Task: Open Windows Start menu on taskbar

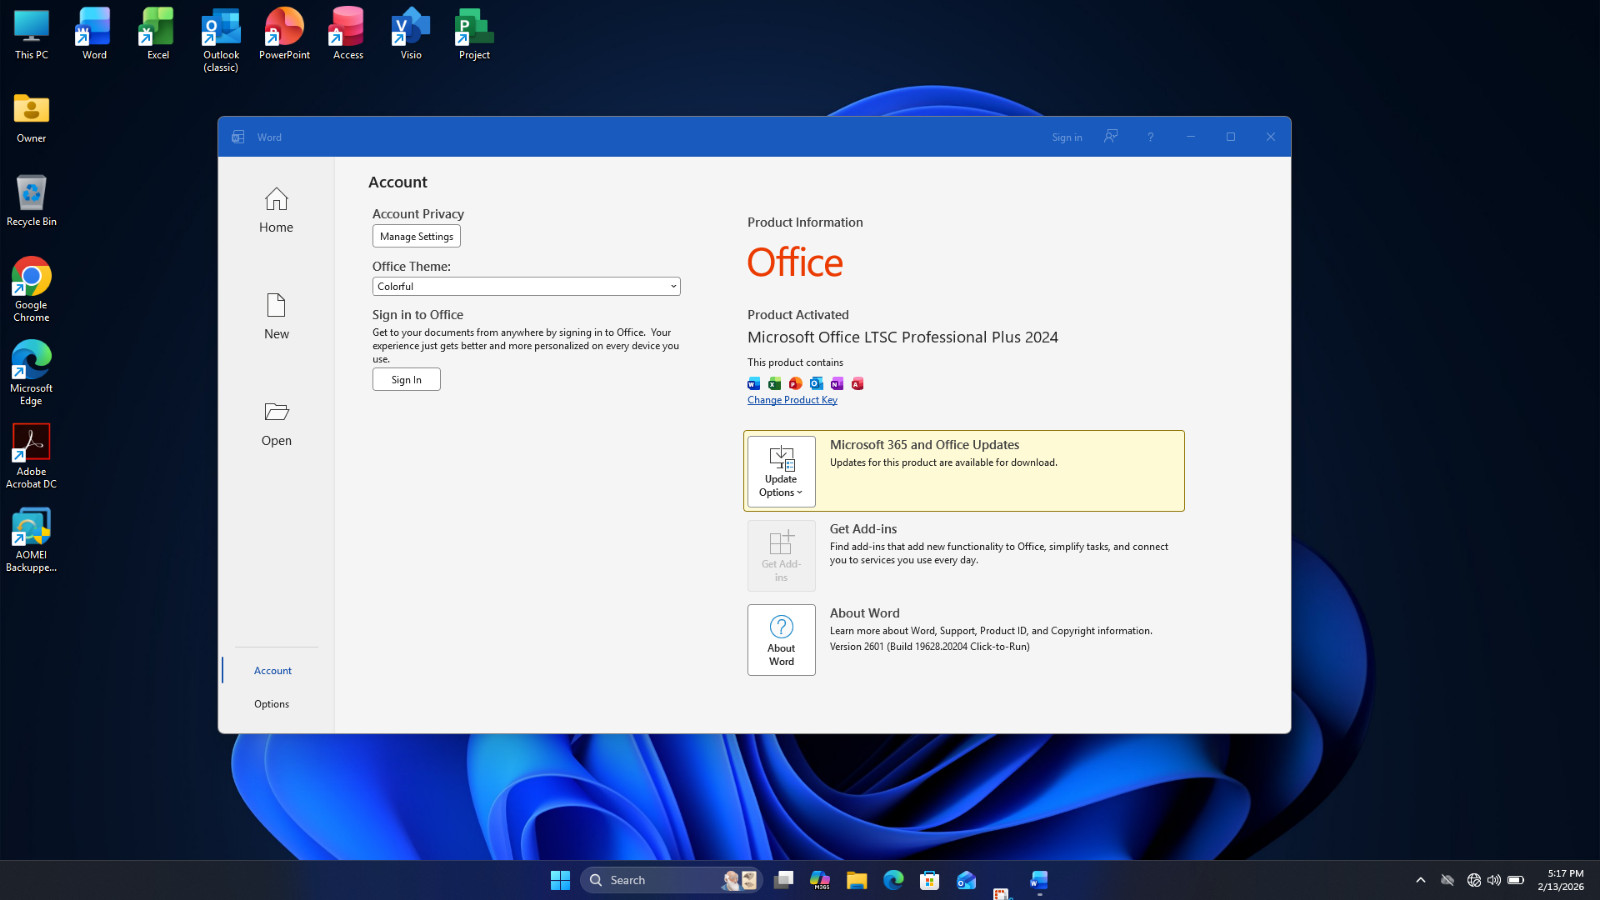Action: 560,880
